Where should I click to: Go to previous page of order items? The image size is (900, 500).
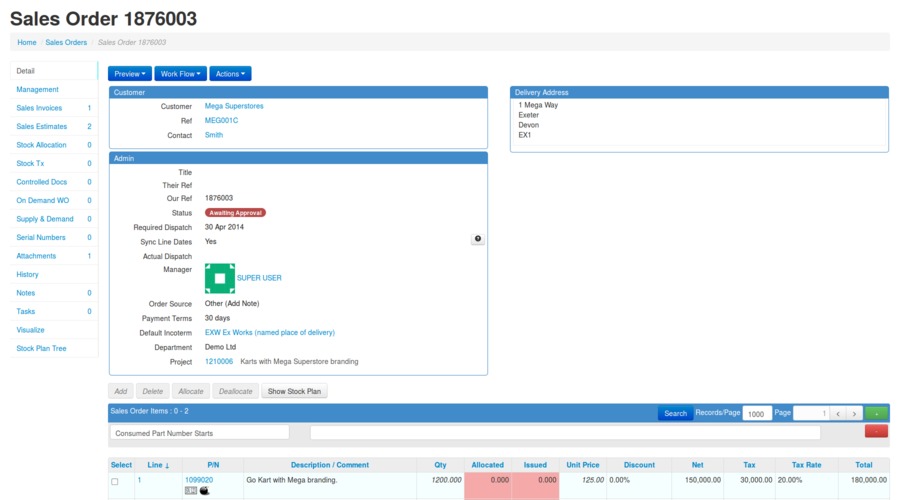[x=838, y=413]
